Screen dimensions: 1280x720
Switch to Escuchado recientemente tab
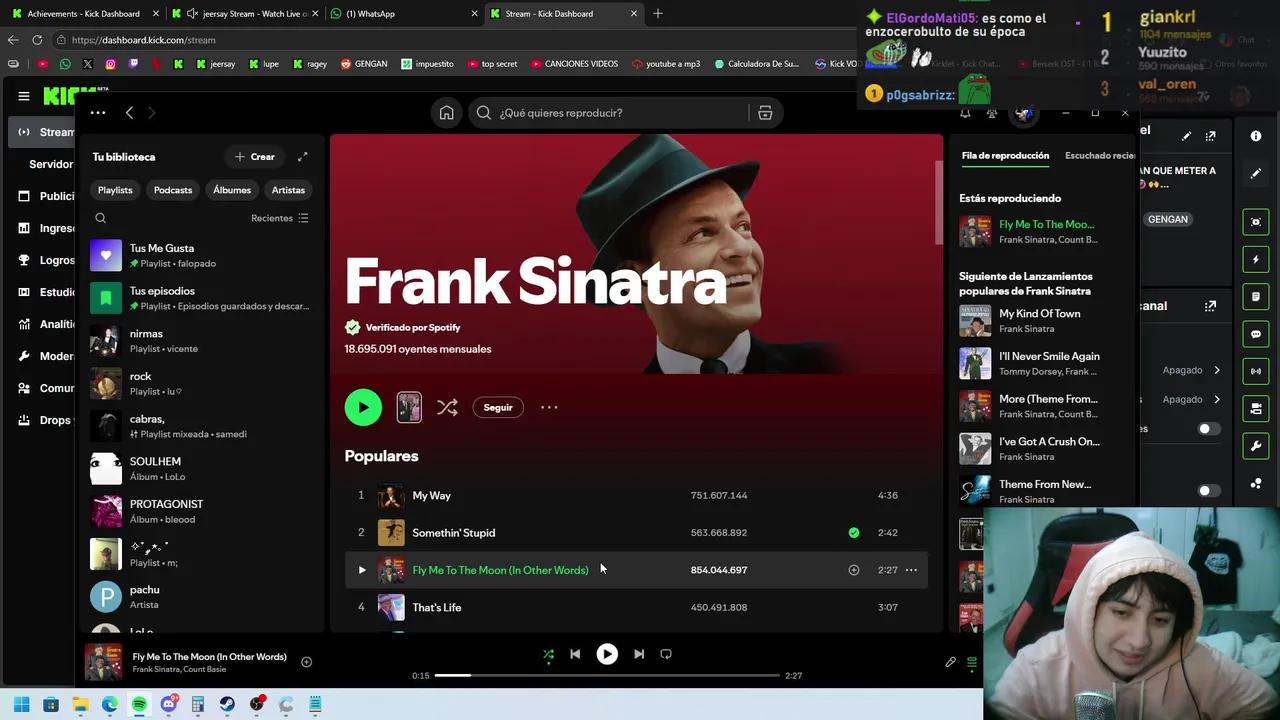[1100, 156]
